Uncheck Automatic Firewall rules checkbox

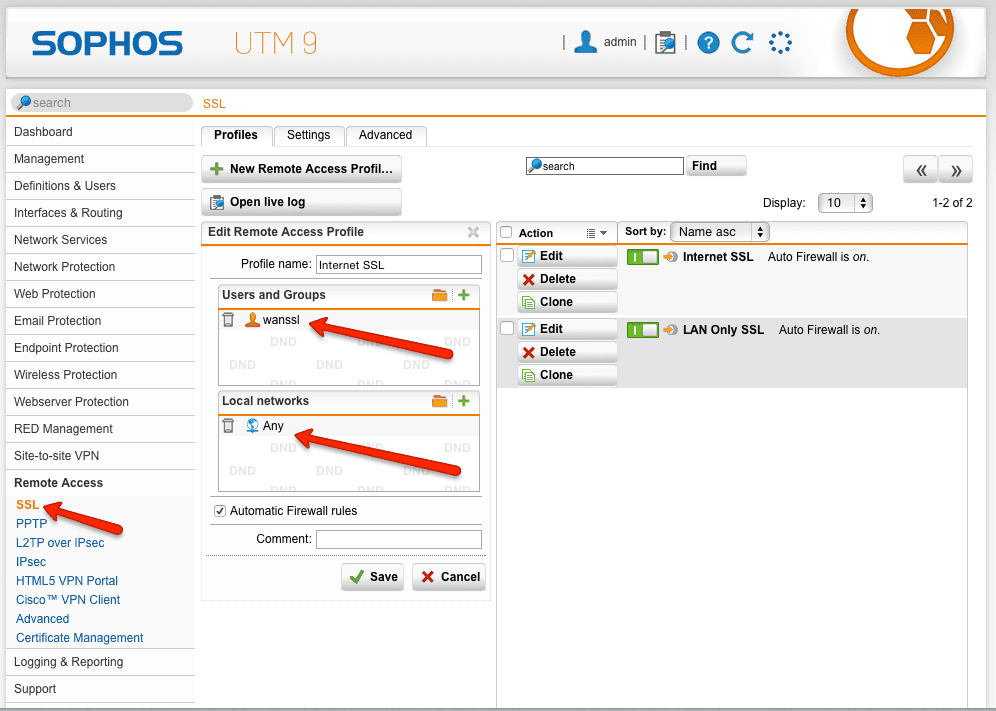click(x=220, y=511)
